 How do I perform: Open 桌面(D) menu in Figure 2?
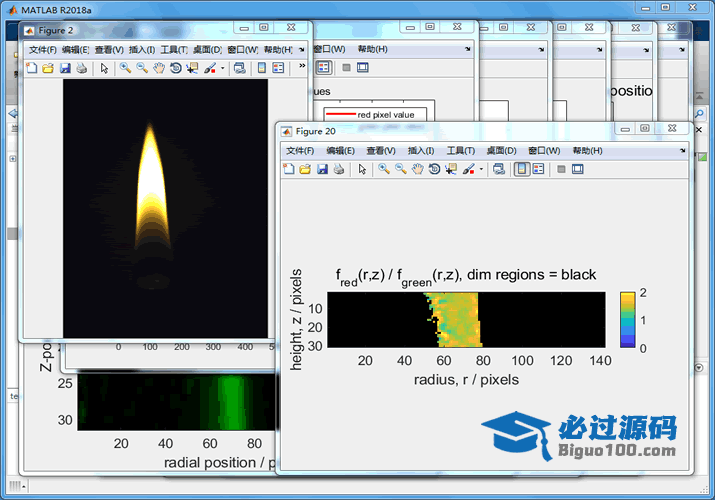pos(207,50)
